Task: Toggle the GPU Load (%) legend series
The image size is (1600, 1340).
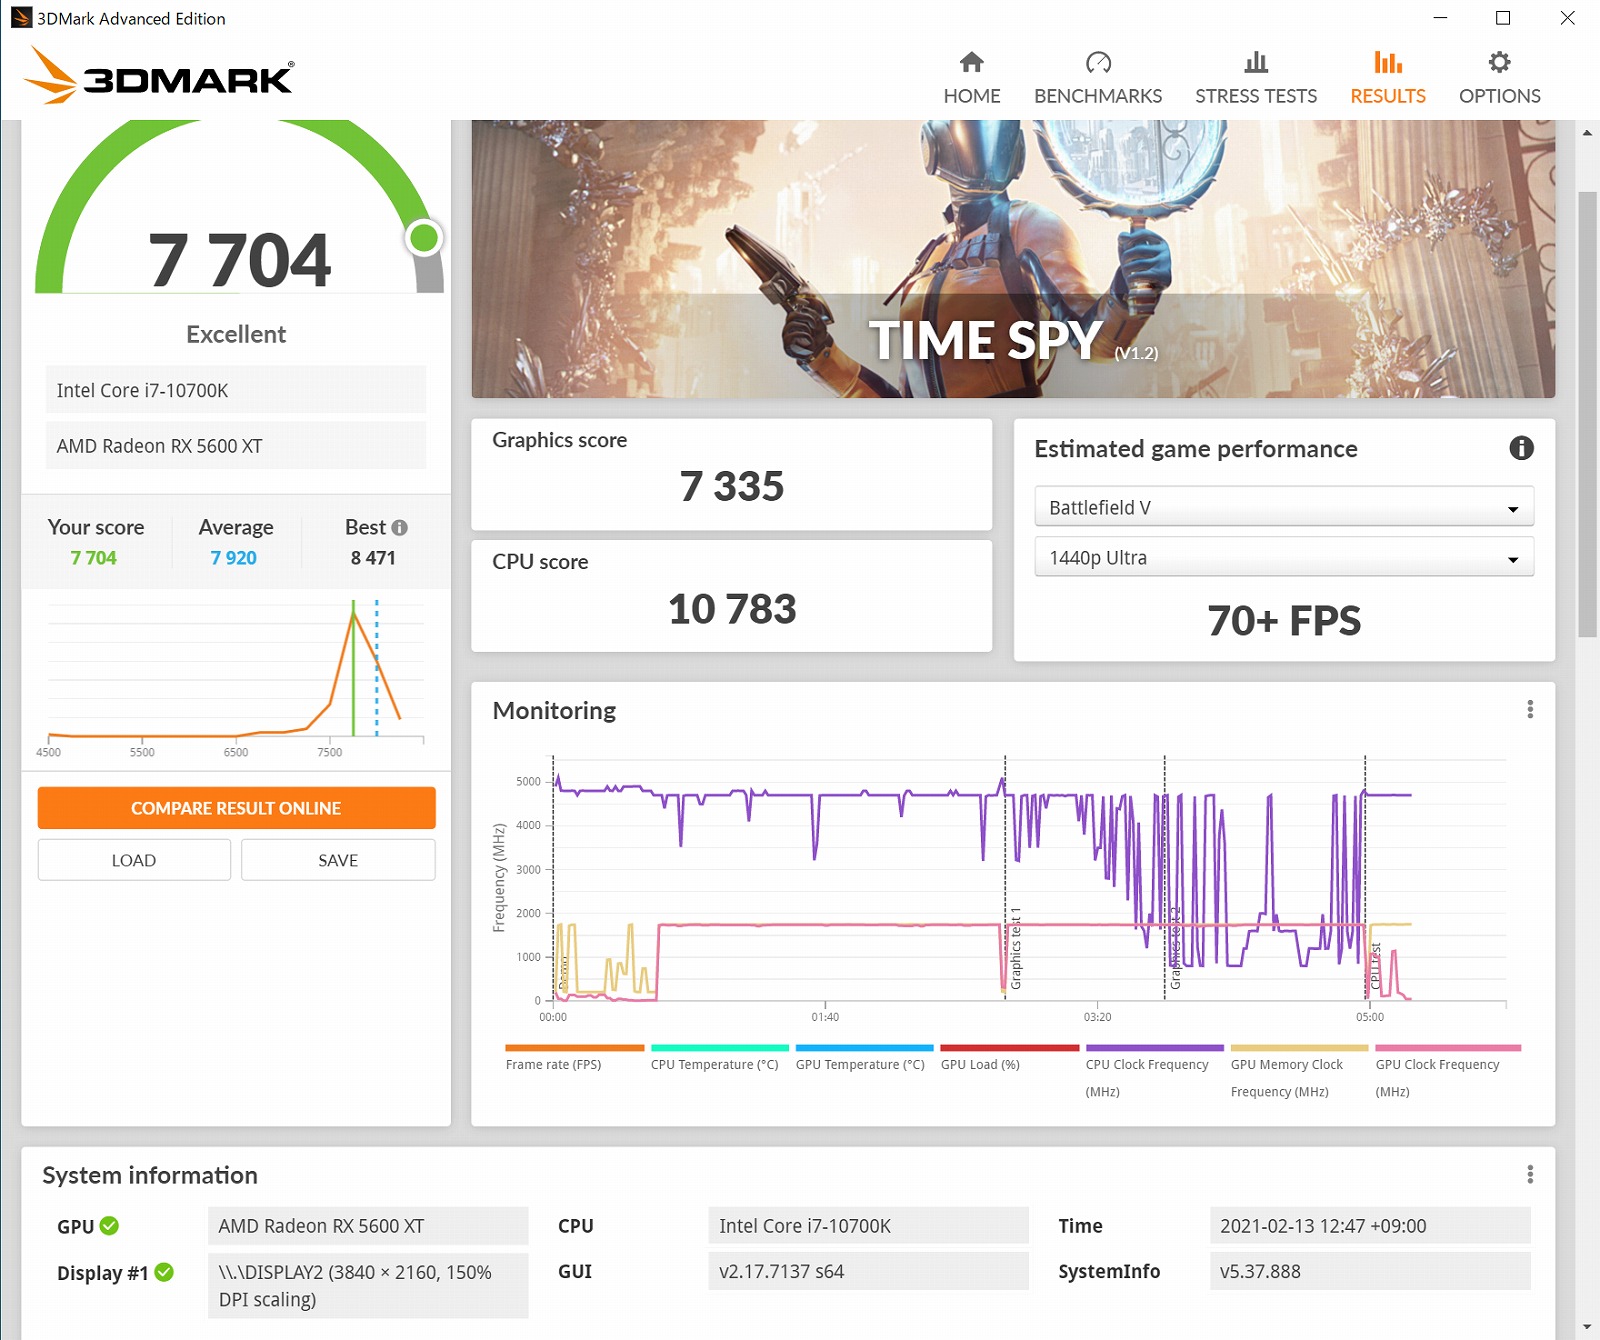Action: (980, 1065)
